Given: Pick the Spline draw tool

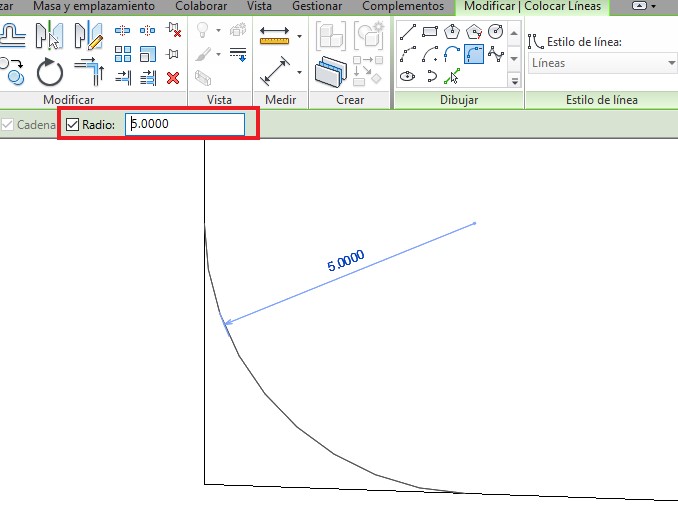Looking at the screenshot, I should tap(495, 54).
